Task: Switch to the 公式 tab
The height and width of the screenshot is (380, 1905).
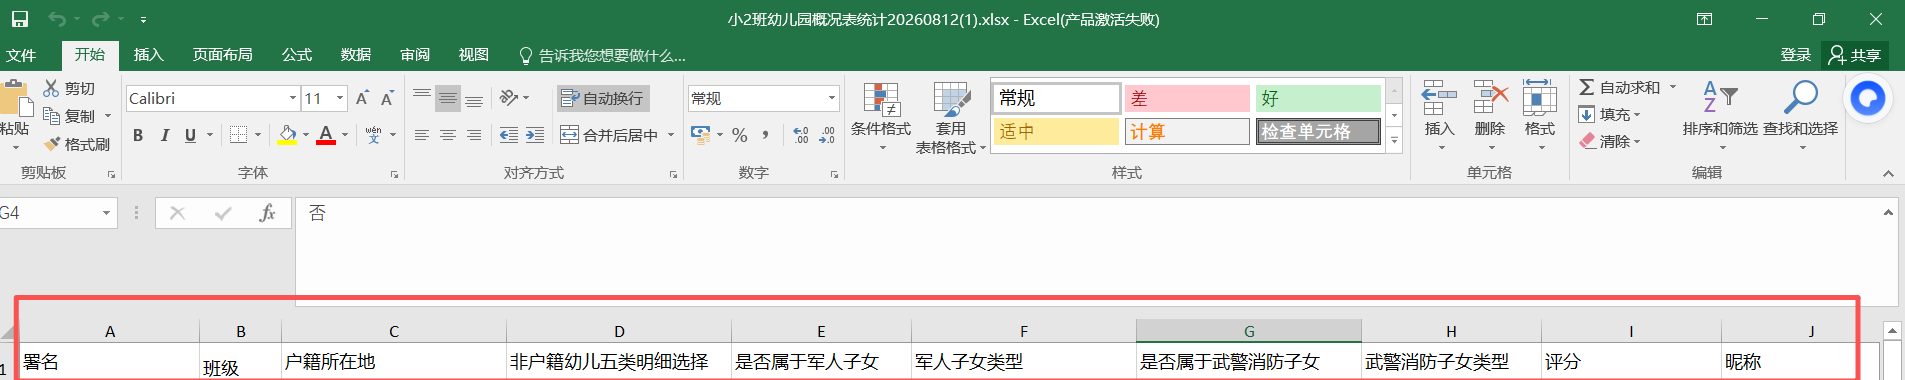Action: click(297, 55)
